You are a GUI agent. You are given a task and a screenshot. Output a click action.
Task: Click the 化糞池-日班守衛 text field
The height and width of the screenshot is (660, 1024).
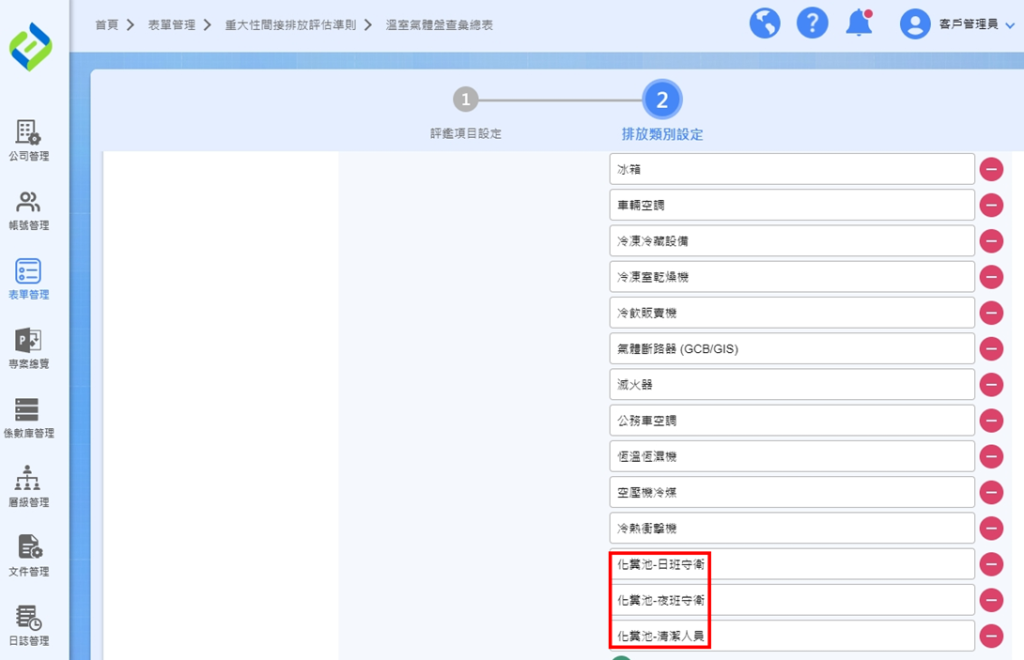(791, 565)
